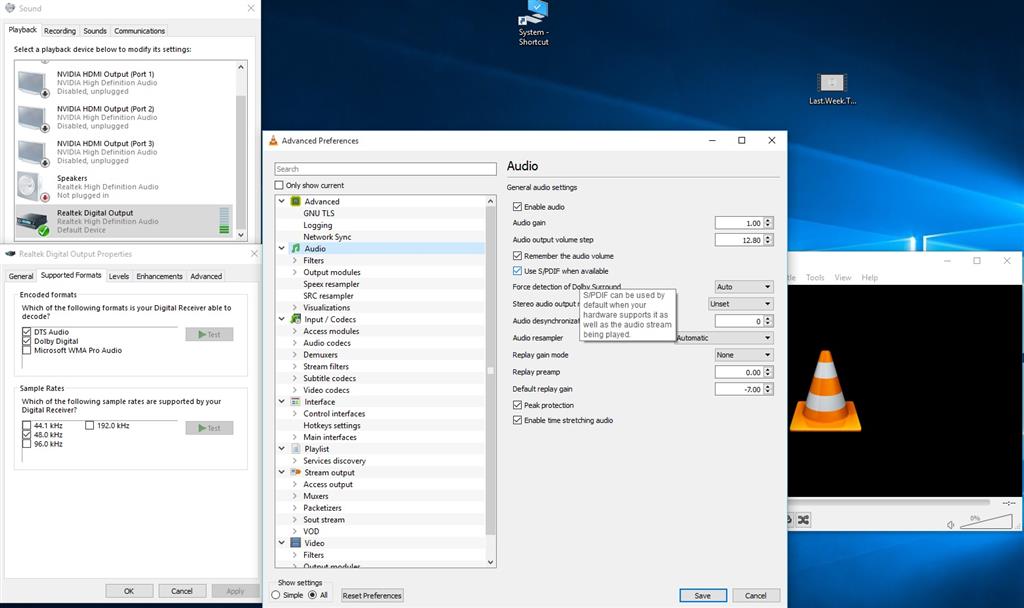Click the Interface category icon in tree
This screenshot has width=1024, height=608.
295,402
